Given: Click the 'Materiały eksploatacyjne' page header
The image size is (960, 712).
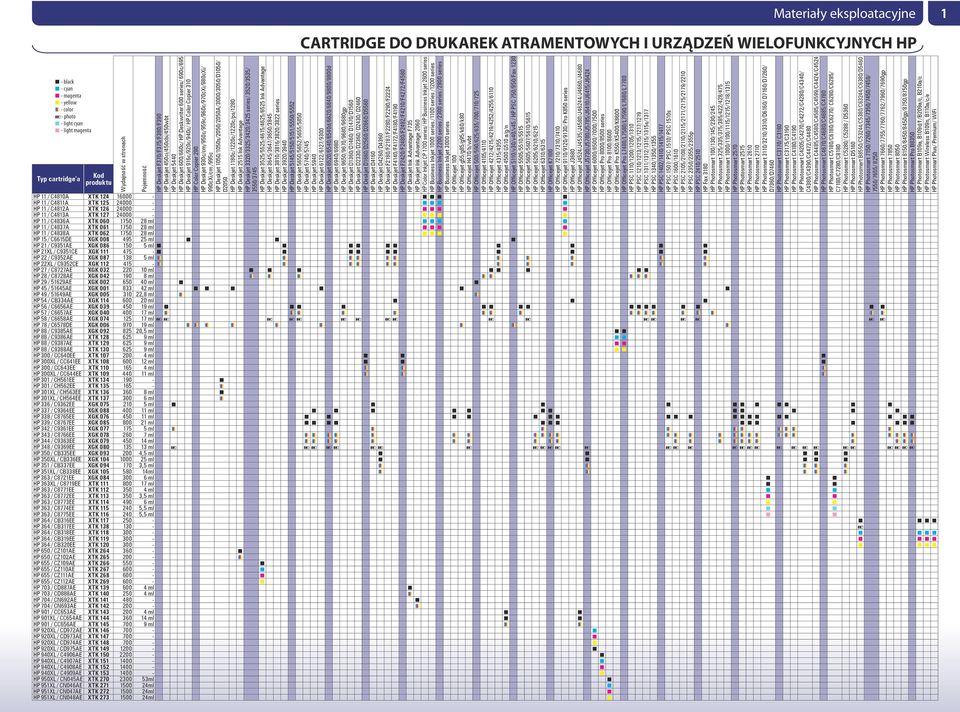Looking at the screenshot, I should [x=844, y=13].
